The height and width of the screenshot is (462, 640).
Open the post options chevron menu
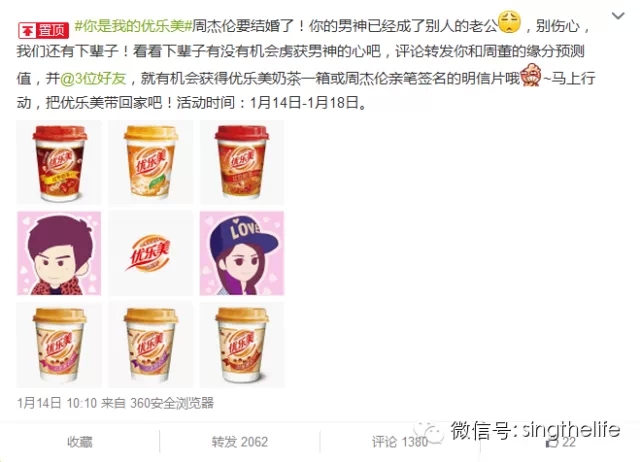618,16
